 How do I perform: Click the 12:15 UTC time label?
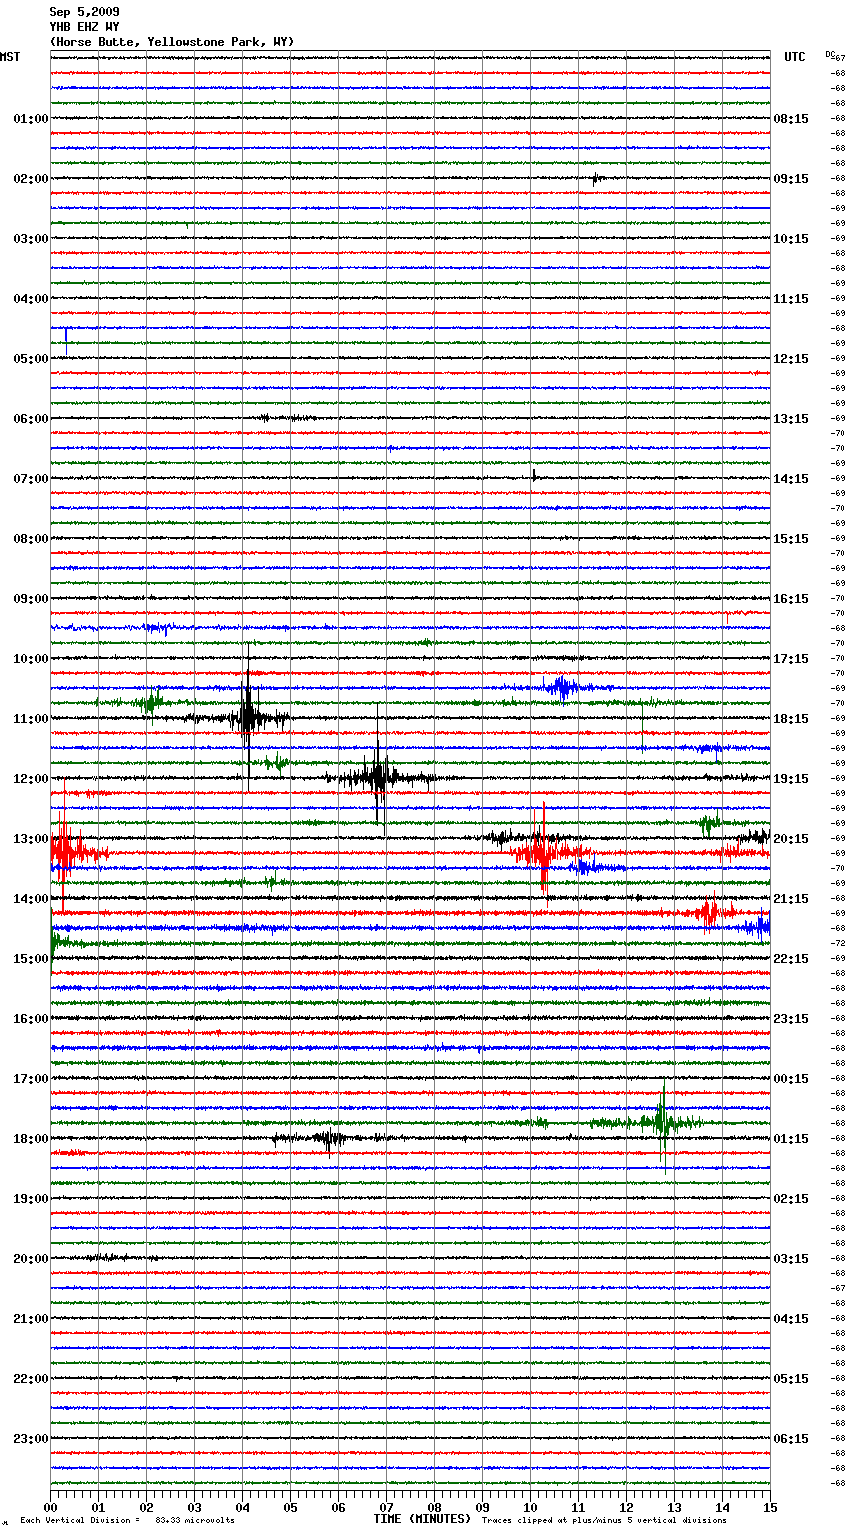pyautogui.click(x=791, y=359)
